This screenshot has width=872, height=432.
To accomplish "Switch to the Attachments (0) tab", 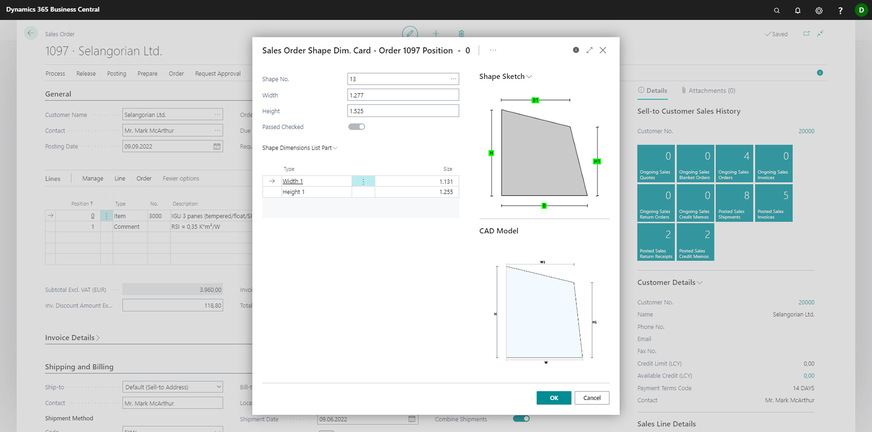I will coord(708,90).
